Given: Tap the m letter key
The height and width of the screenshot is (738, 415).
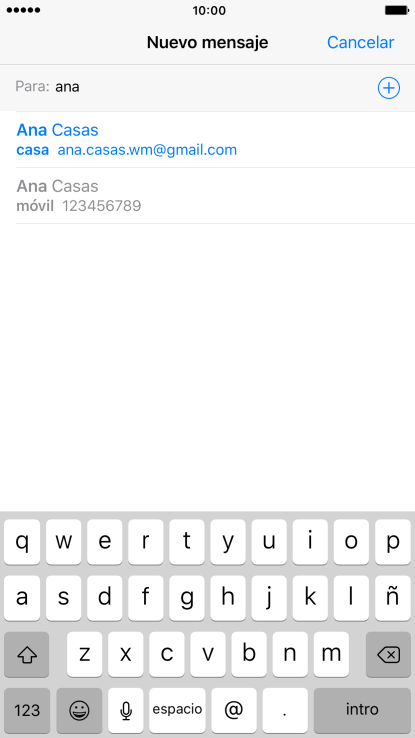Looking at the screenshot, I should coord(331,654).
